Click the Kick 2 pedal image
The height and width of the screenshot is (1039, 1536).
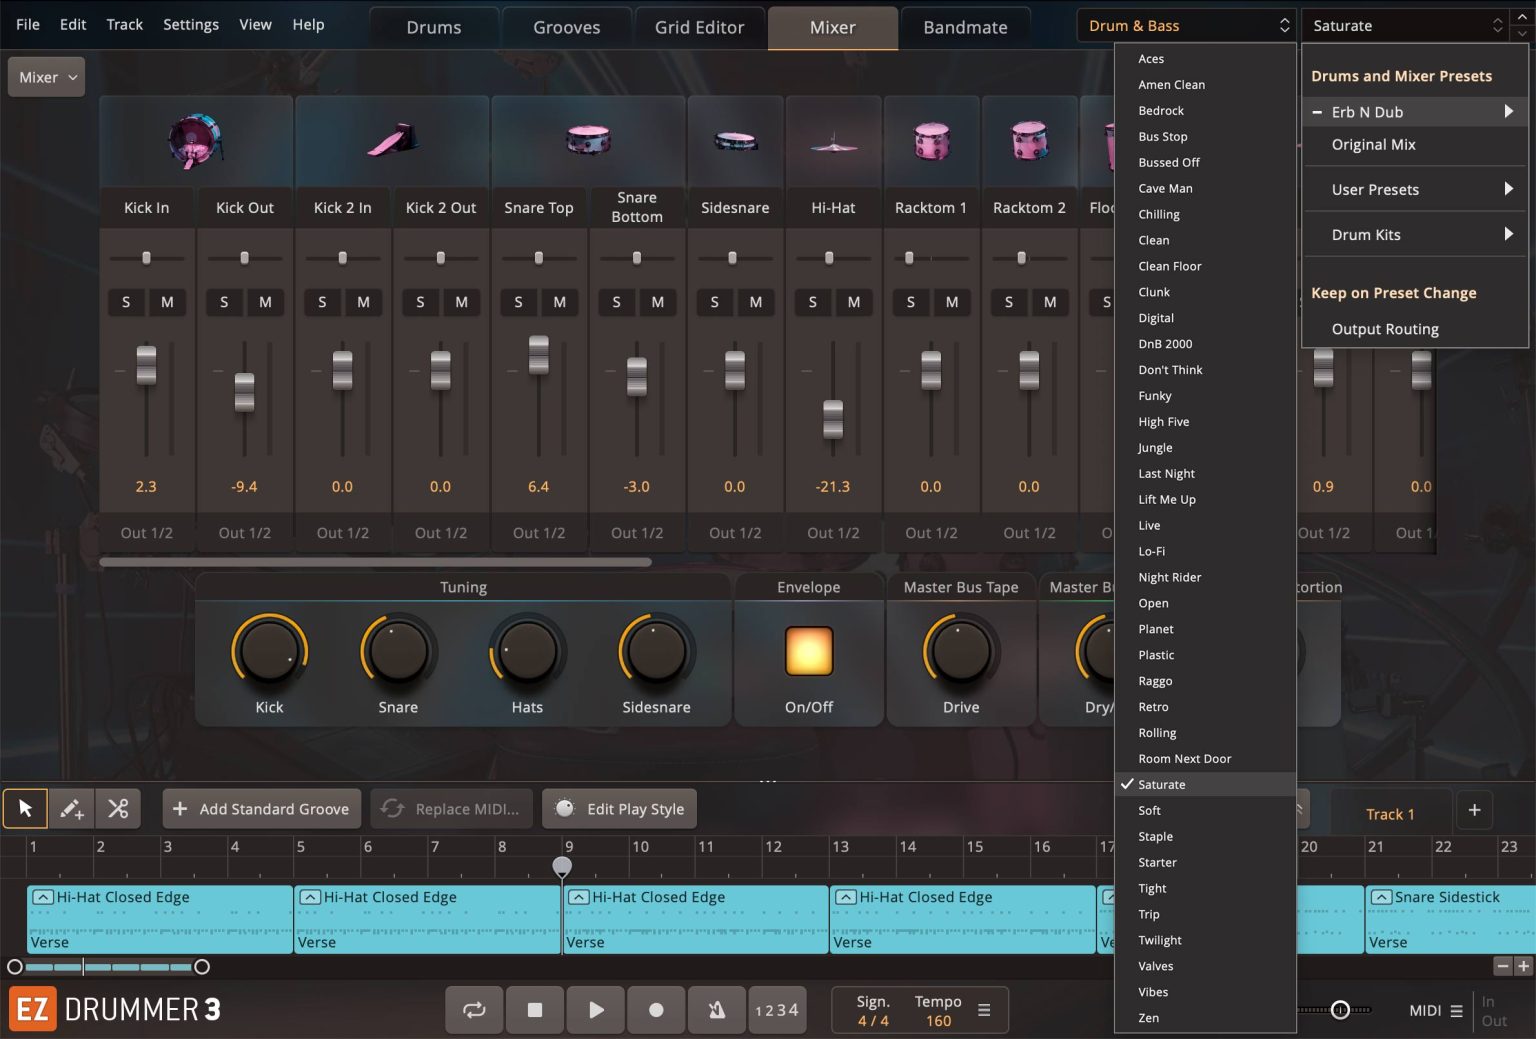coord(392,141)
